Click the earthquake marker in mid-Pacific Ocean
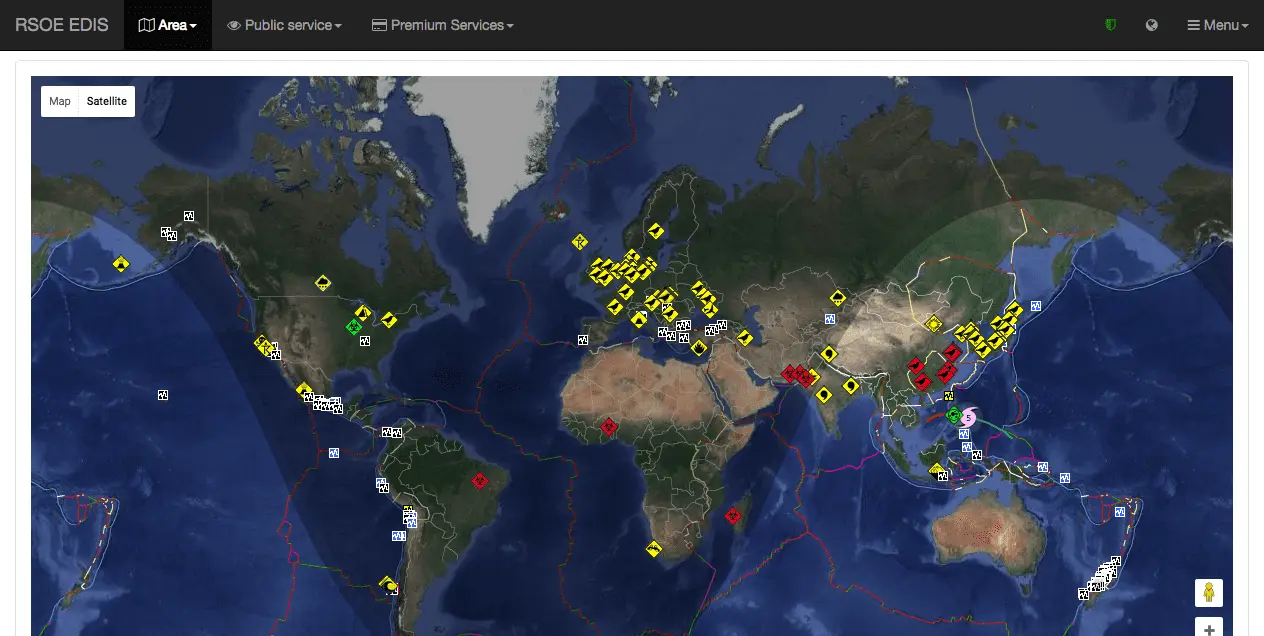Viewport: 1264px width, 636px height. (163, 395)
